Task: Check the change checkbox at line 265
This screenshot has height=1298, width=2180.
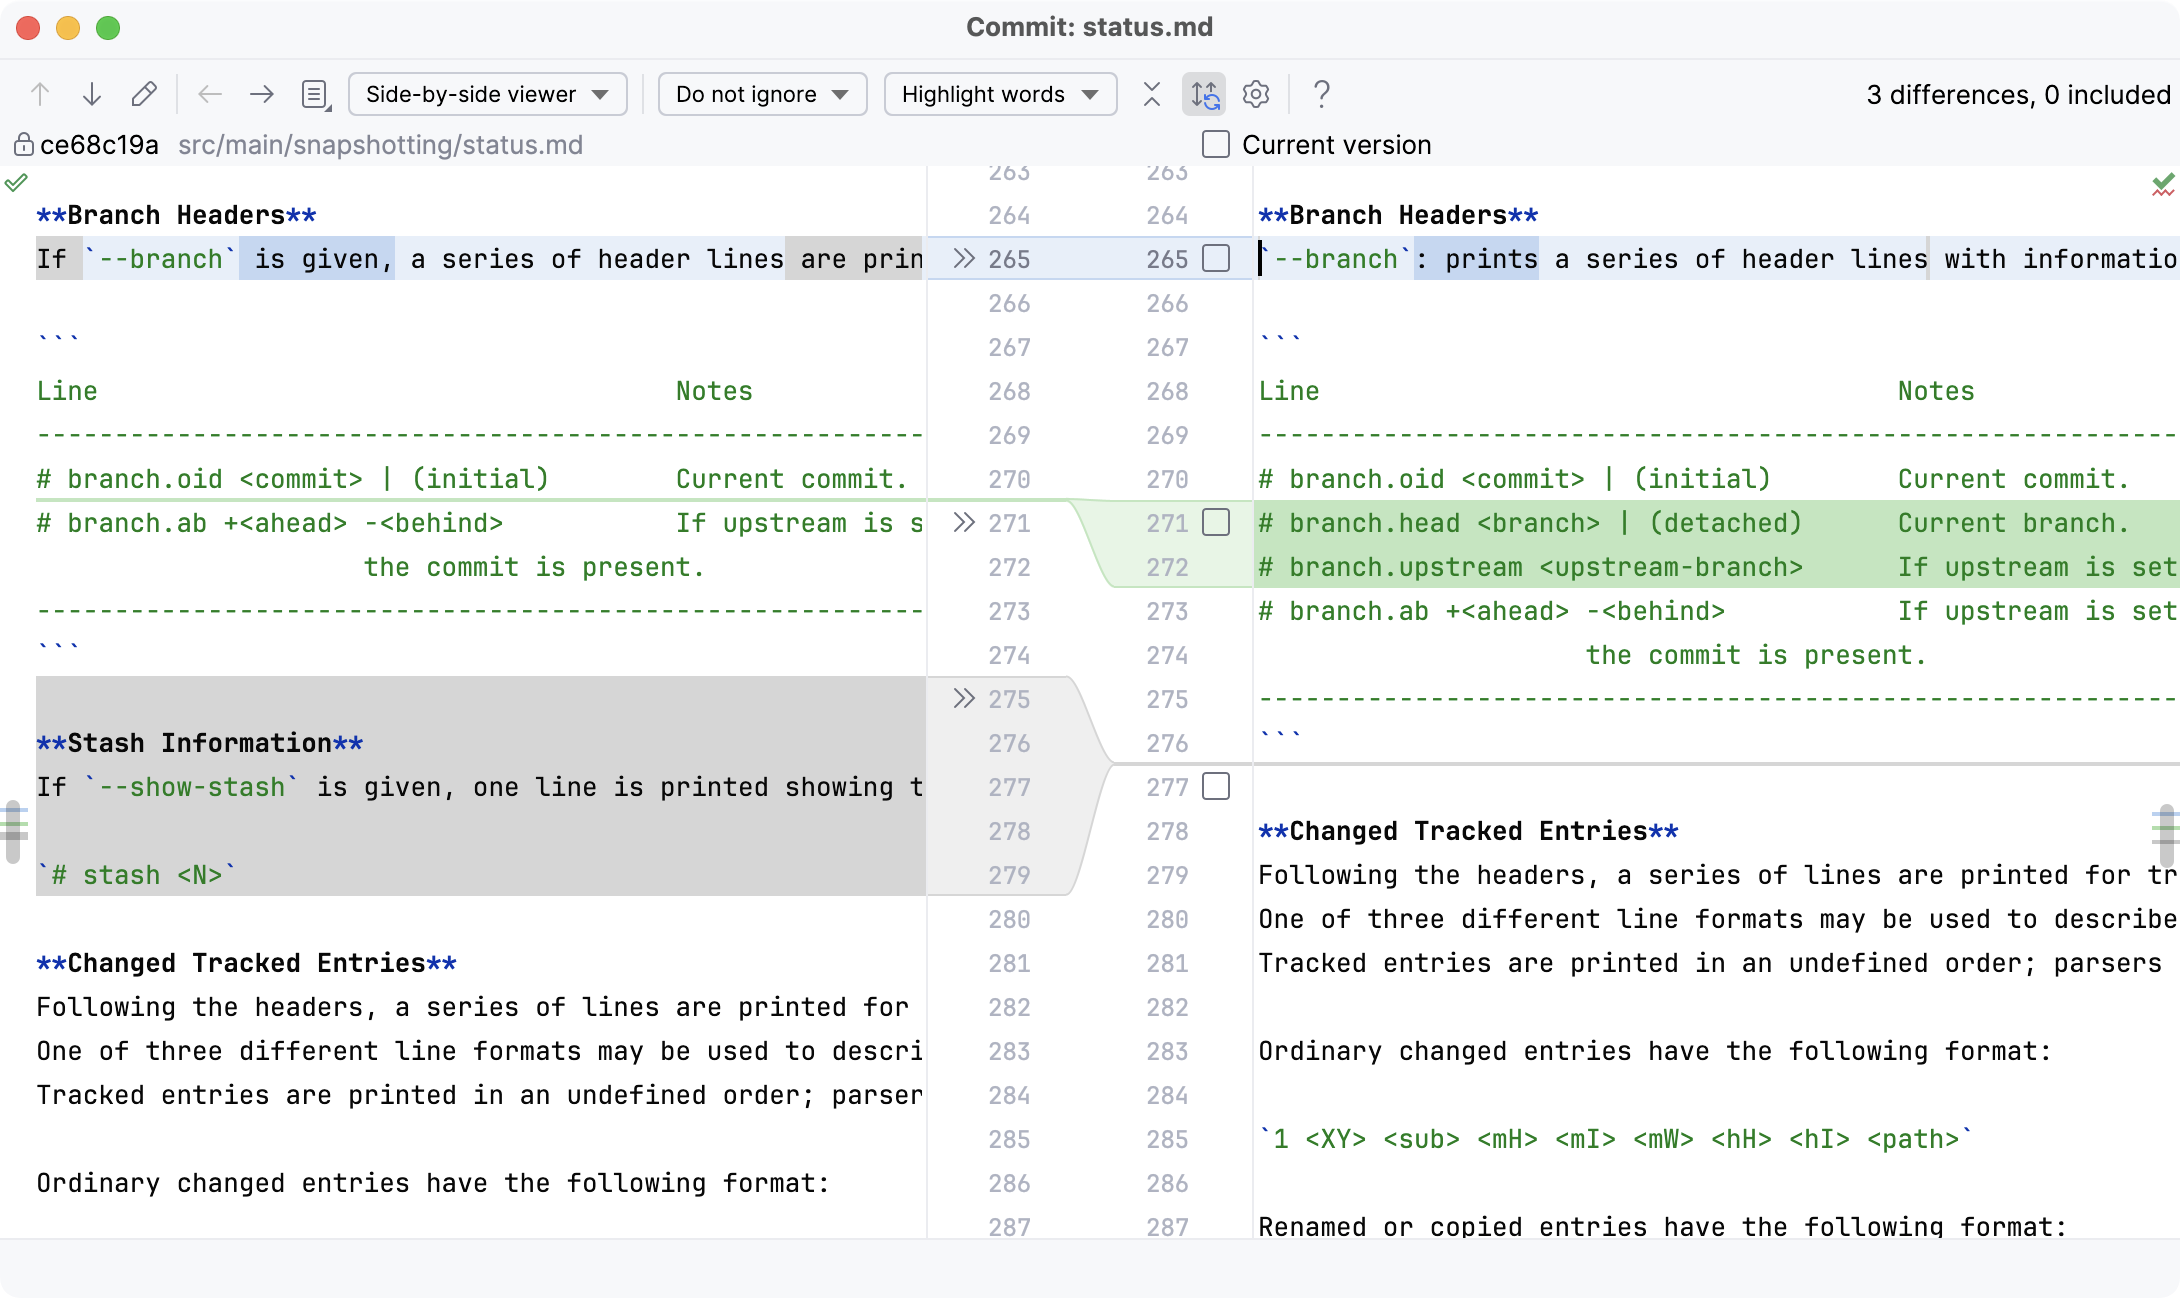Action: tap(1216, 258)
